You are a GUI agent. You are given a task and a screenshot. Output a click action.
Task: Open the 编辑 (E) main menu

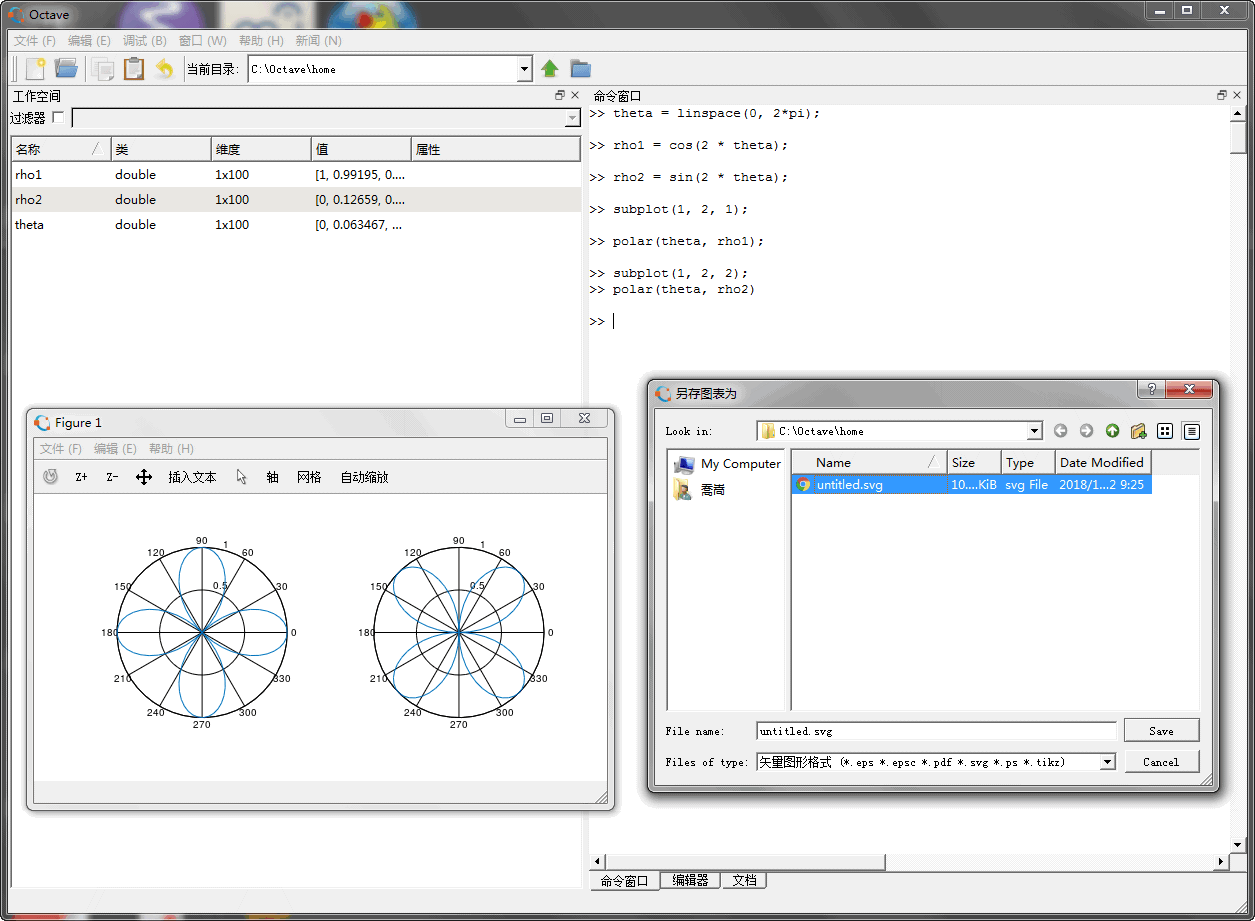[x=89, y=41]
